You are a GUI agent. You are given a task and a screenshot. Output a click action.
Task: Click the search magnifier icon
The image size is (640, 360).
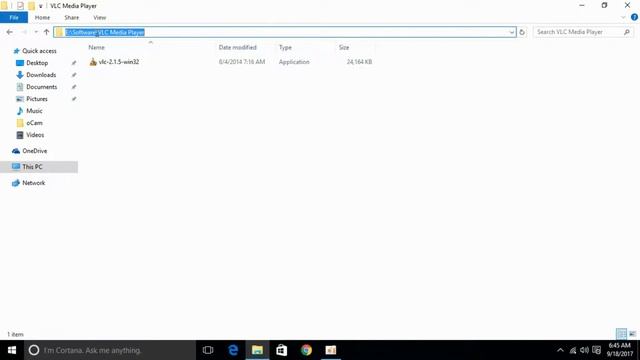[627, 32]
